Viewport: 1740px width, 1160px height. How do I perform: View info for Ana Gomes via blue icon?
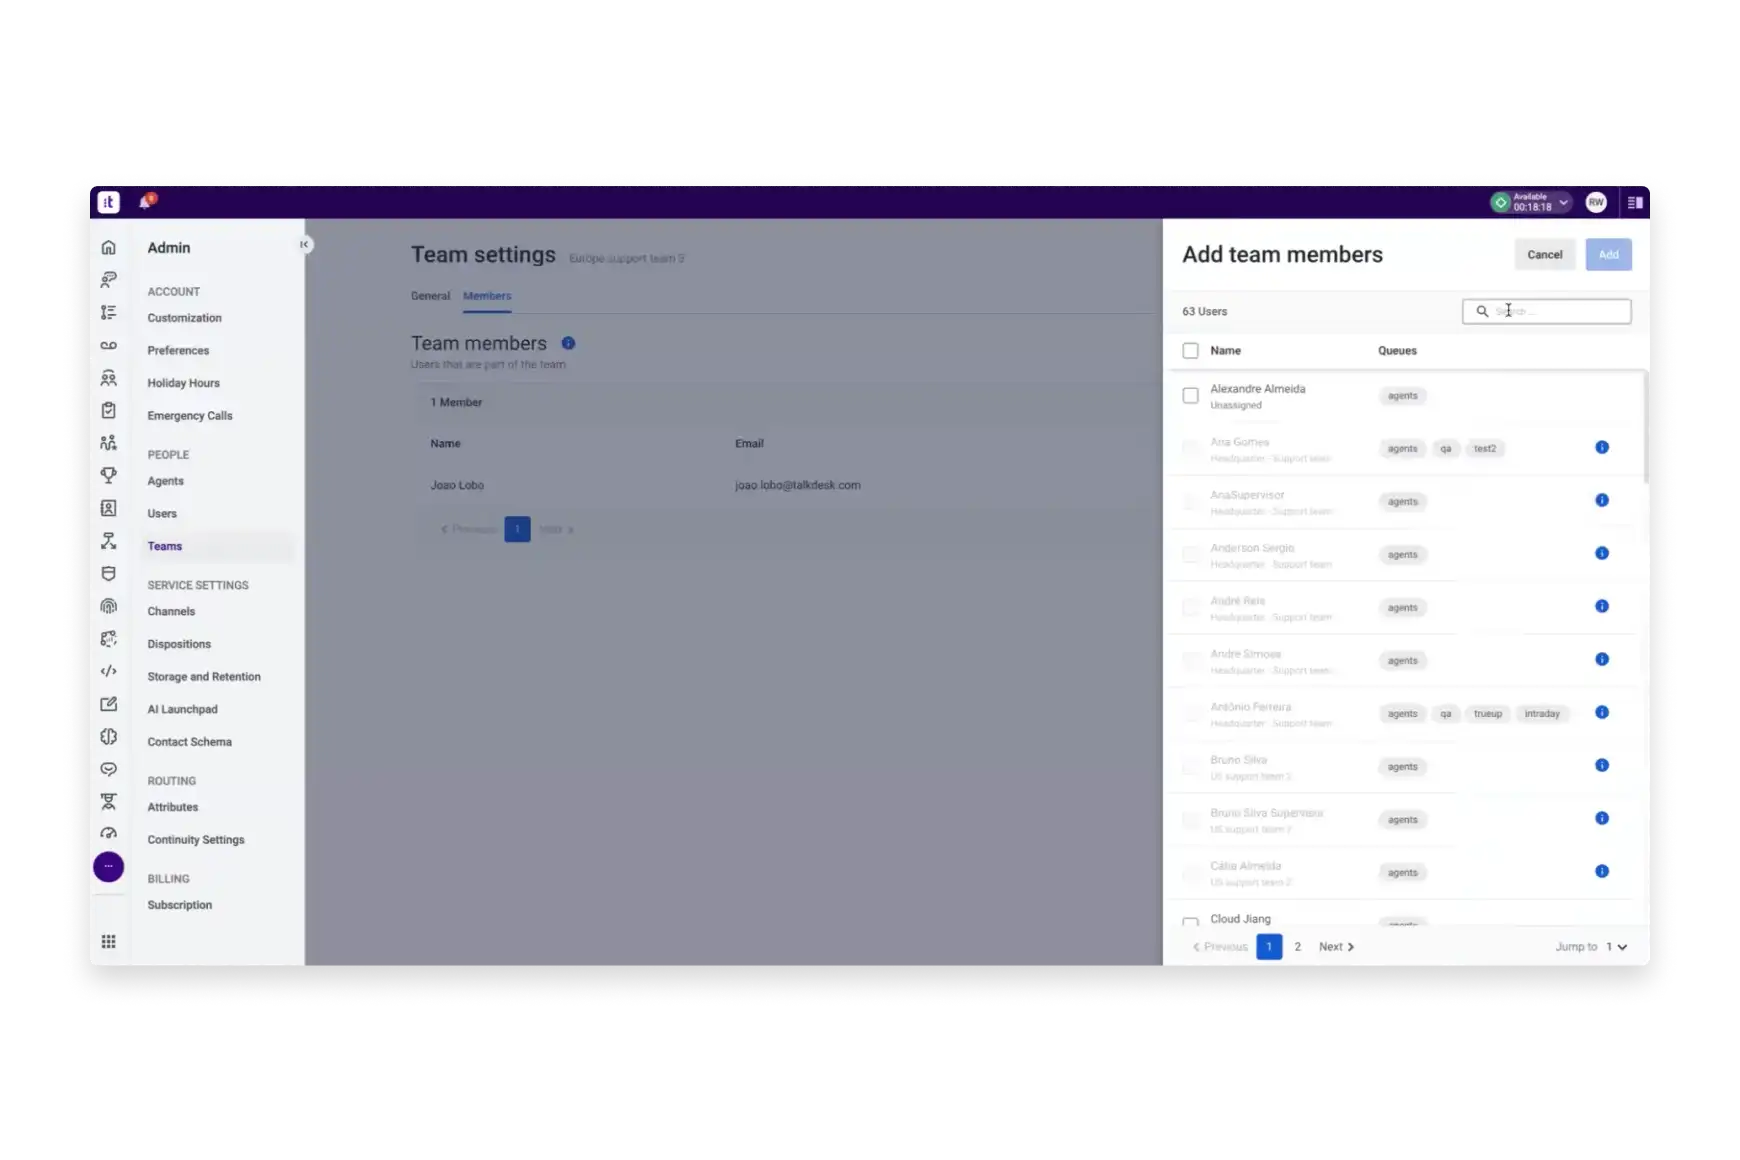[x=1602, y=448]
